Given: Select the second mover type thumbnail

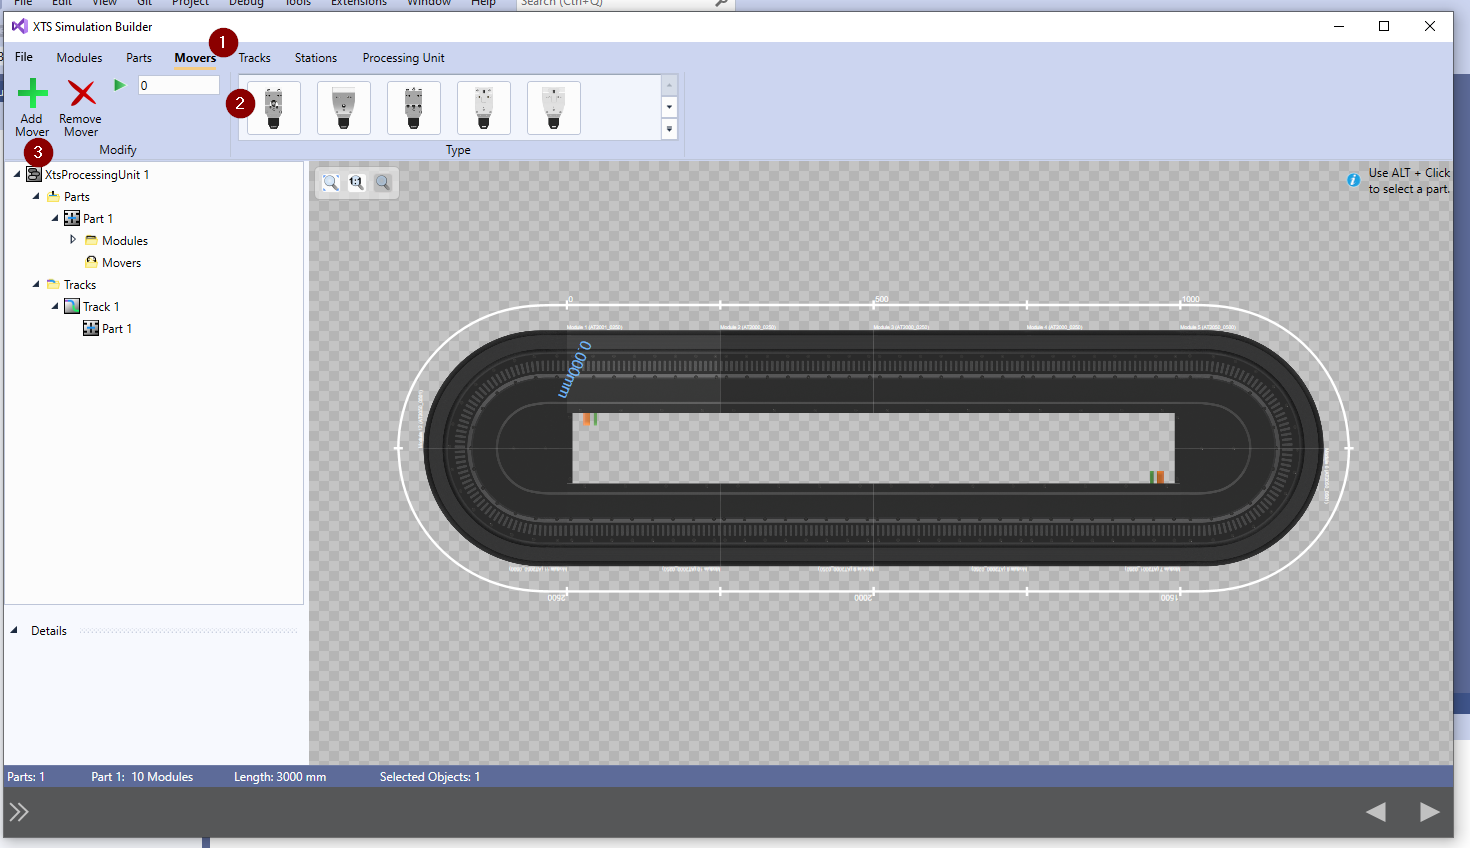Looking at the screenshot, I should 344,108.
